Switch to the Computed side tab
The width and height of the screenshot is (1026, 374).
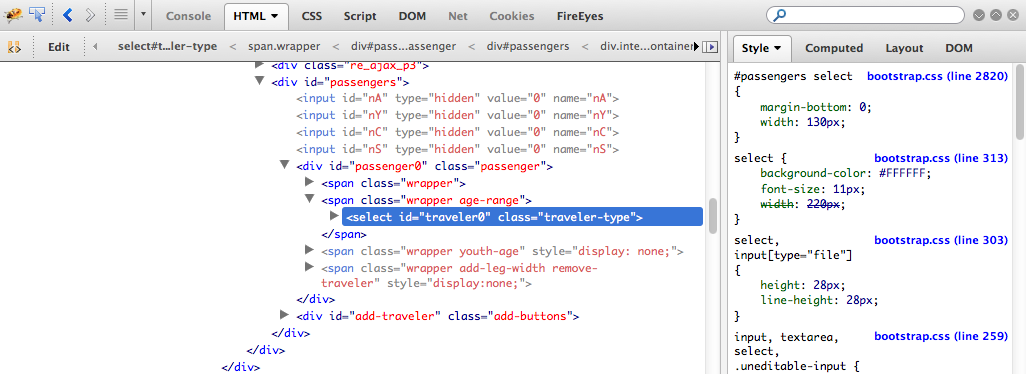(834, 48)
